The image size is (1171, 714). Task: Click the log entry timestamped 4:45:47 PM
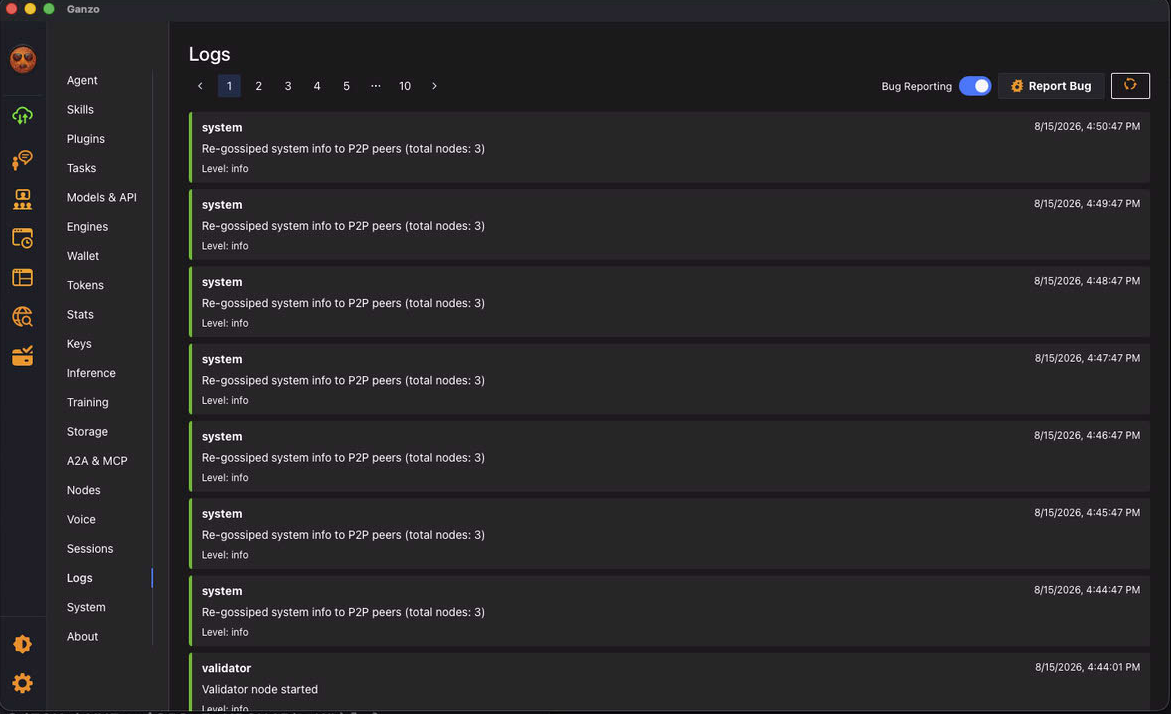click(x=669, y=533)
